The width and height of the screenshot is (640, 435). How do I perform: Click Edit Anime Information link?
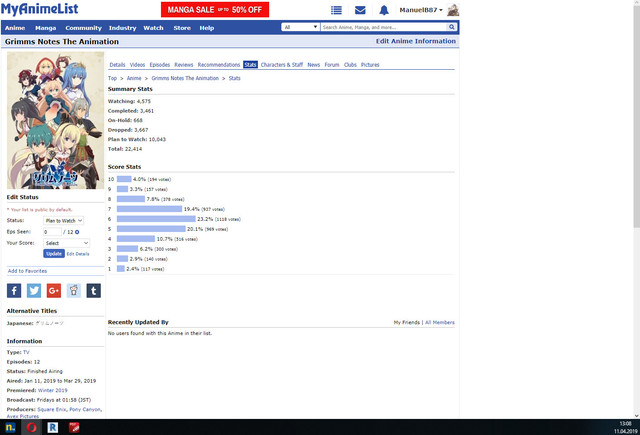[x=416, y=41]
